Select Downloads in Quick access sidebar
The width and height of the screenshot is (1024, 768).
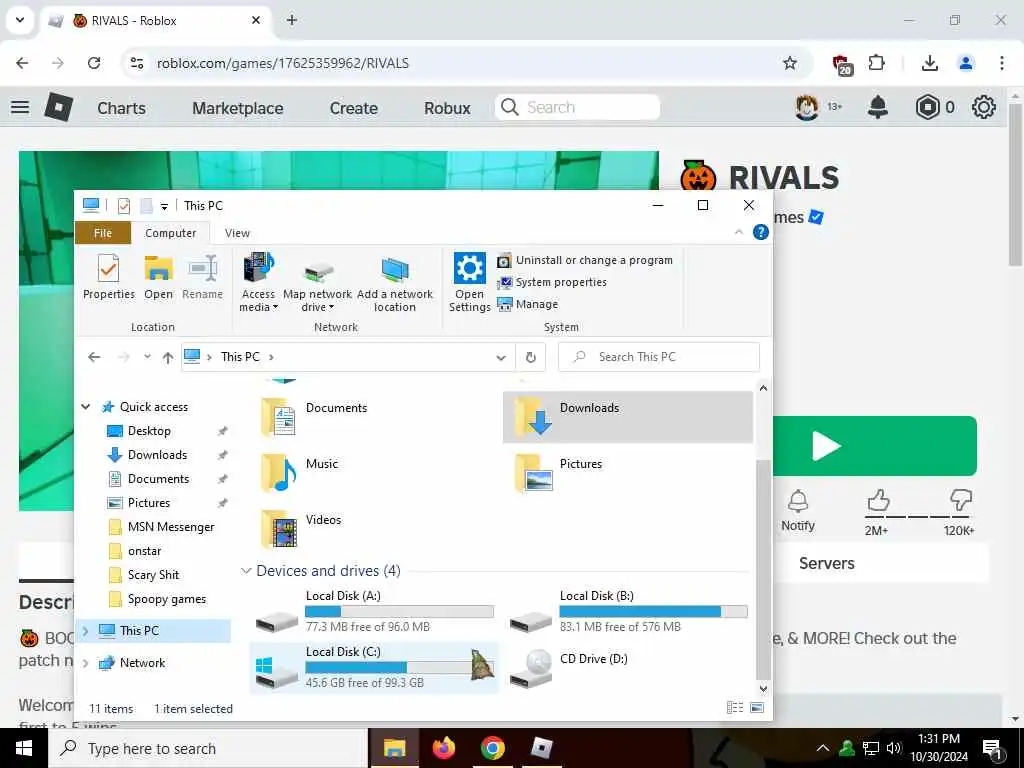[x=157, y=455]
